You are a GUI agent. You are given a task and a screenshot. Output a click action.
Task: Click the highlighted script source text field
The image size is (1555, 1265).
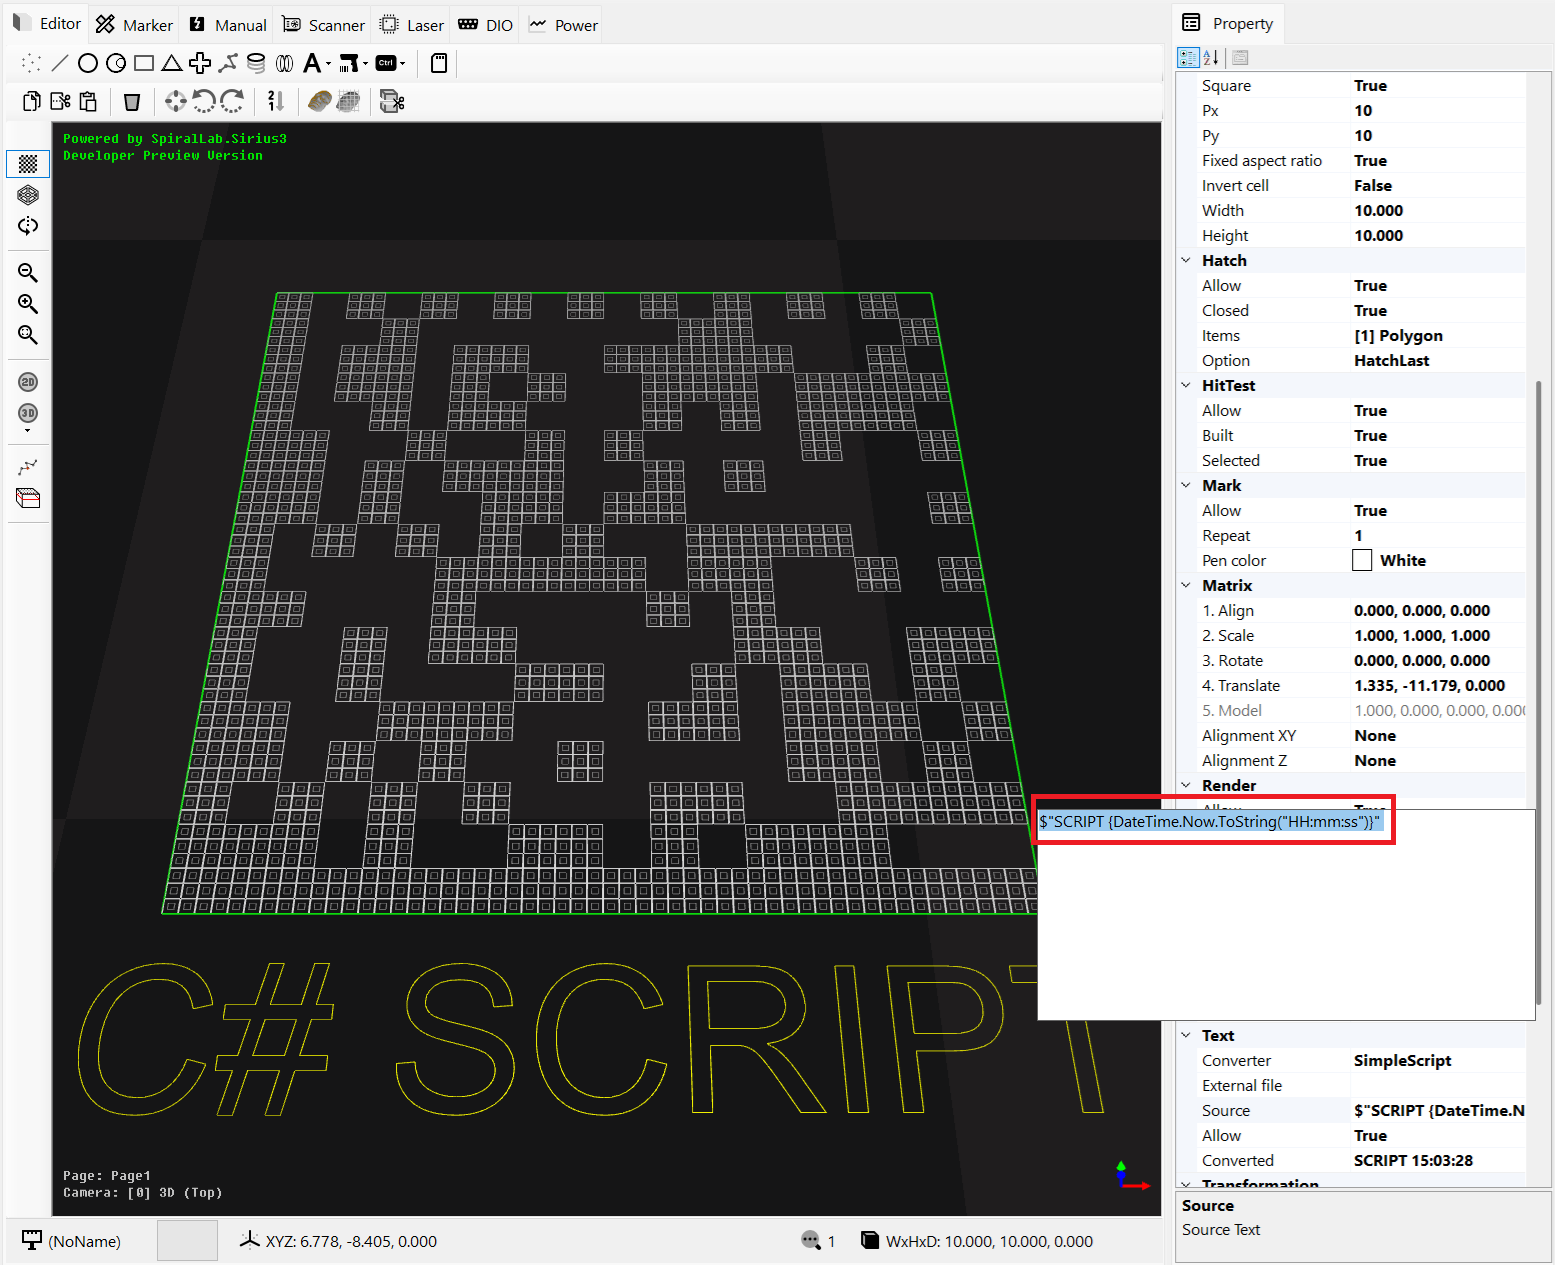click(1209, 822)
